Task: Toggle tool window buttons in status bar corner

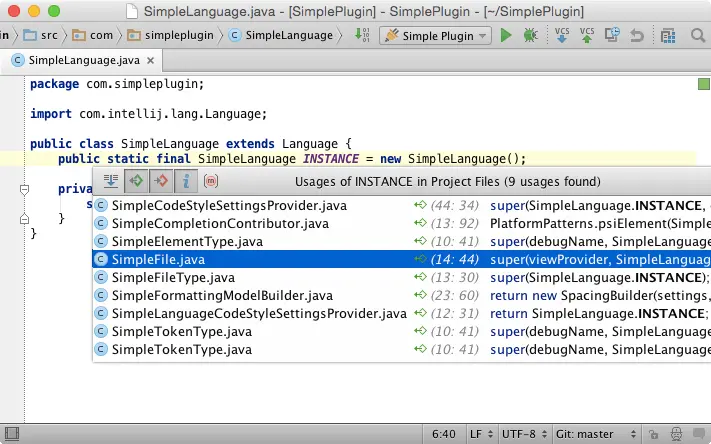Action: tap(12, 434)
